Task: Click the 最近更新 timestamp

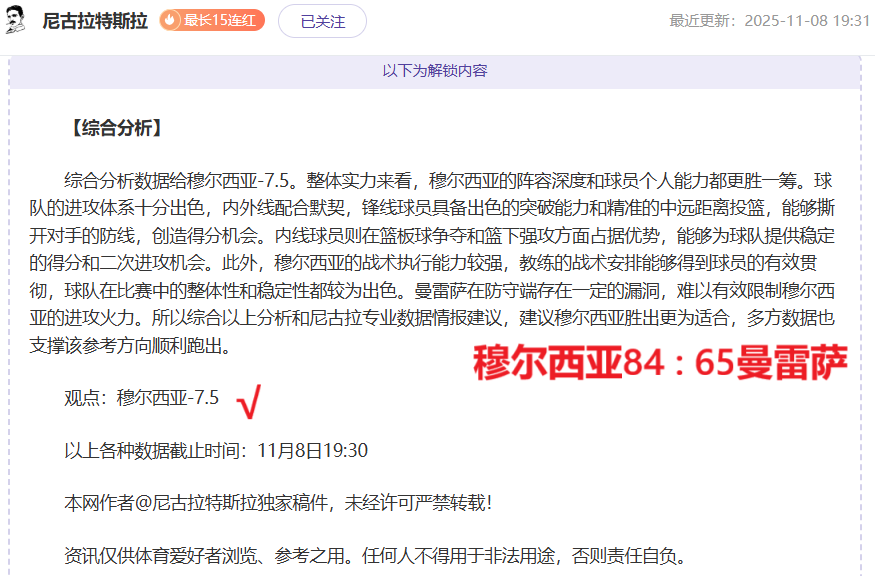Action: [769, 21]
